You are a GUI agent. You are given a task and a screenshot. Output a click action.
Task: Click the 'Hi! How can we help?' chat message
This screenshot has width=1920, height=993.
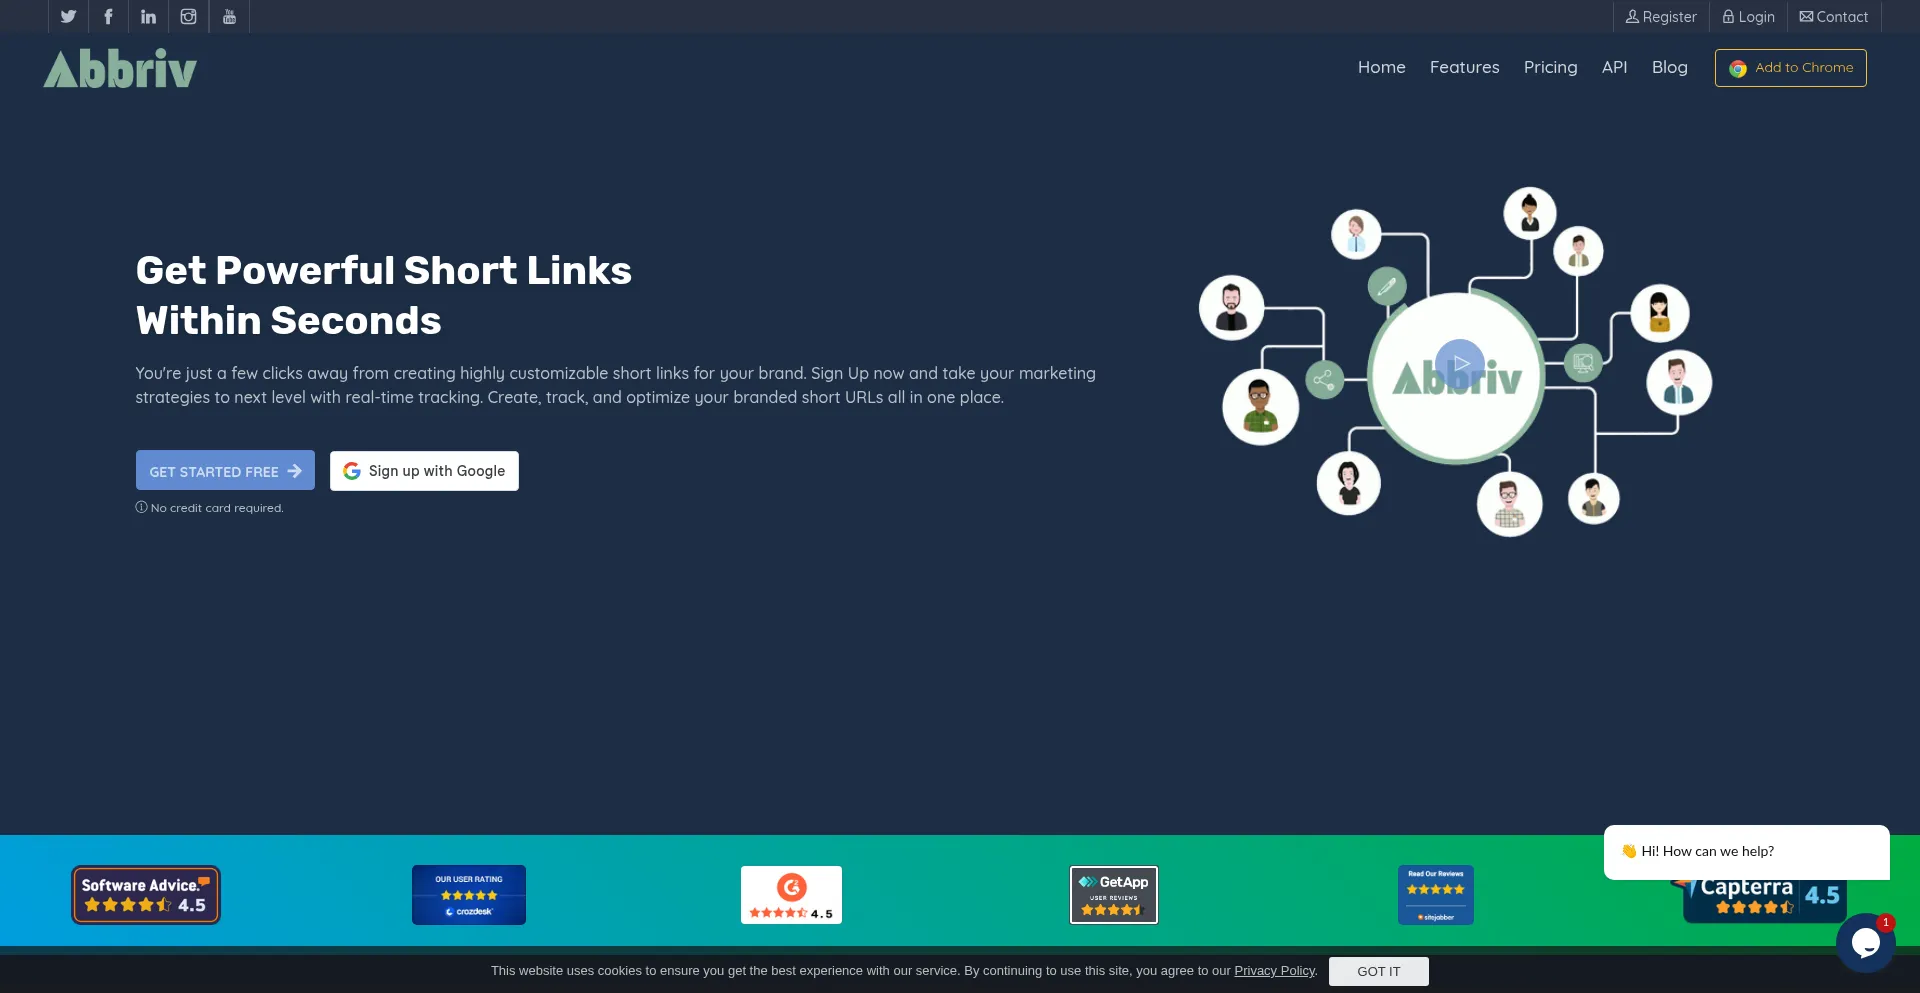[1747, 852]
